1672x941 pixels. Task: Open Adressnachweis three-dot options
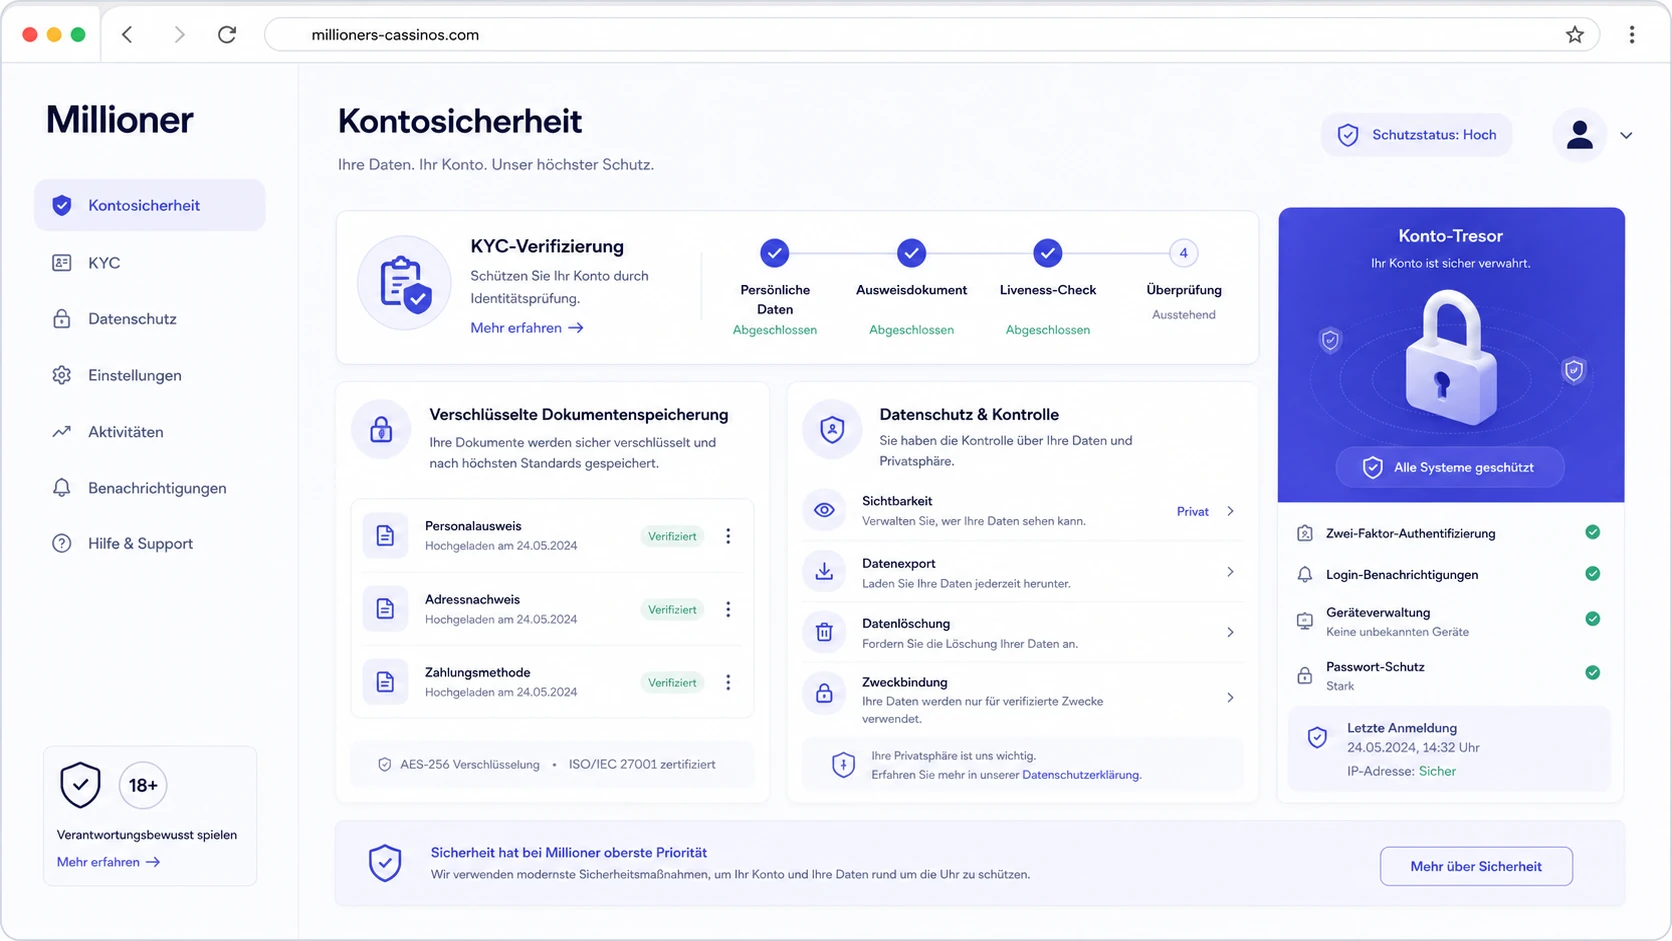click(728, 609)
